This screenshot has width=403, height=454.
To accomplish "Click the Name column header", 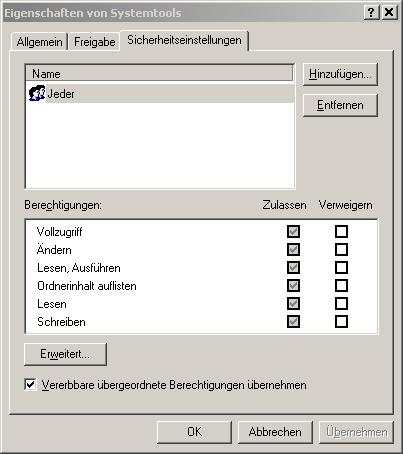I will [x=159, y=74].
